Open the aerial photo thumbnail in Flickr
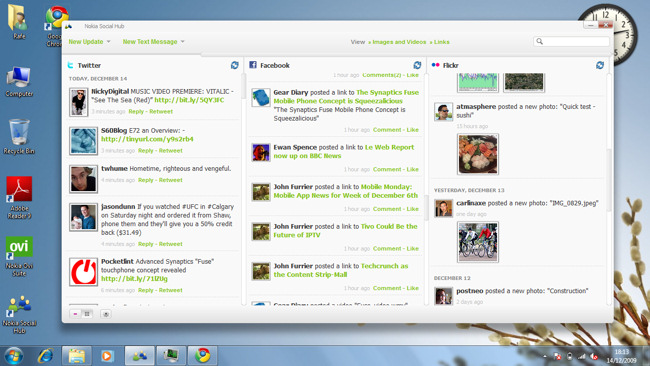 [x=524, y=82]
